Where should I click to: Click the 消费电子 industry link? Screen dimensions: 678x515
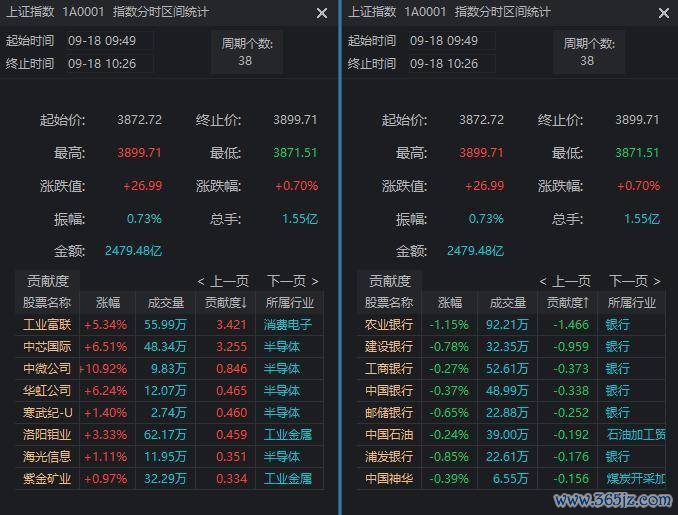click(287, 324)
